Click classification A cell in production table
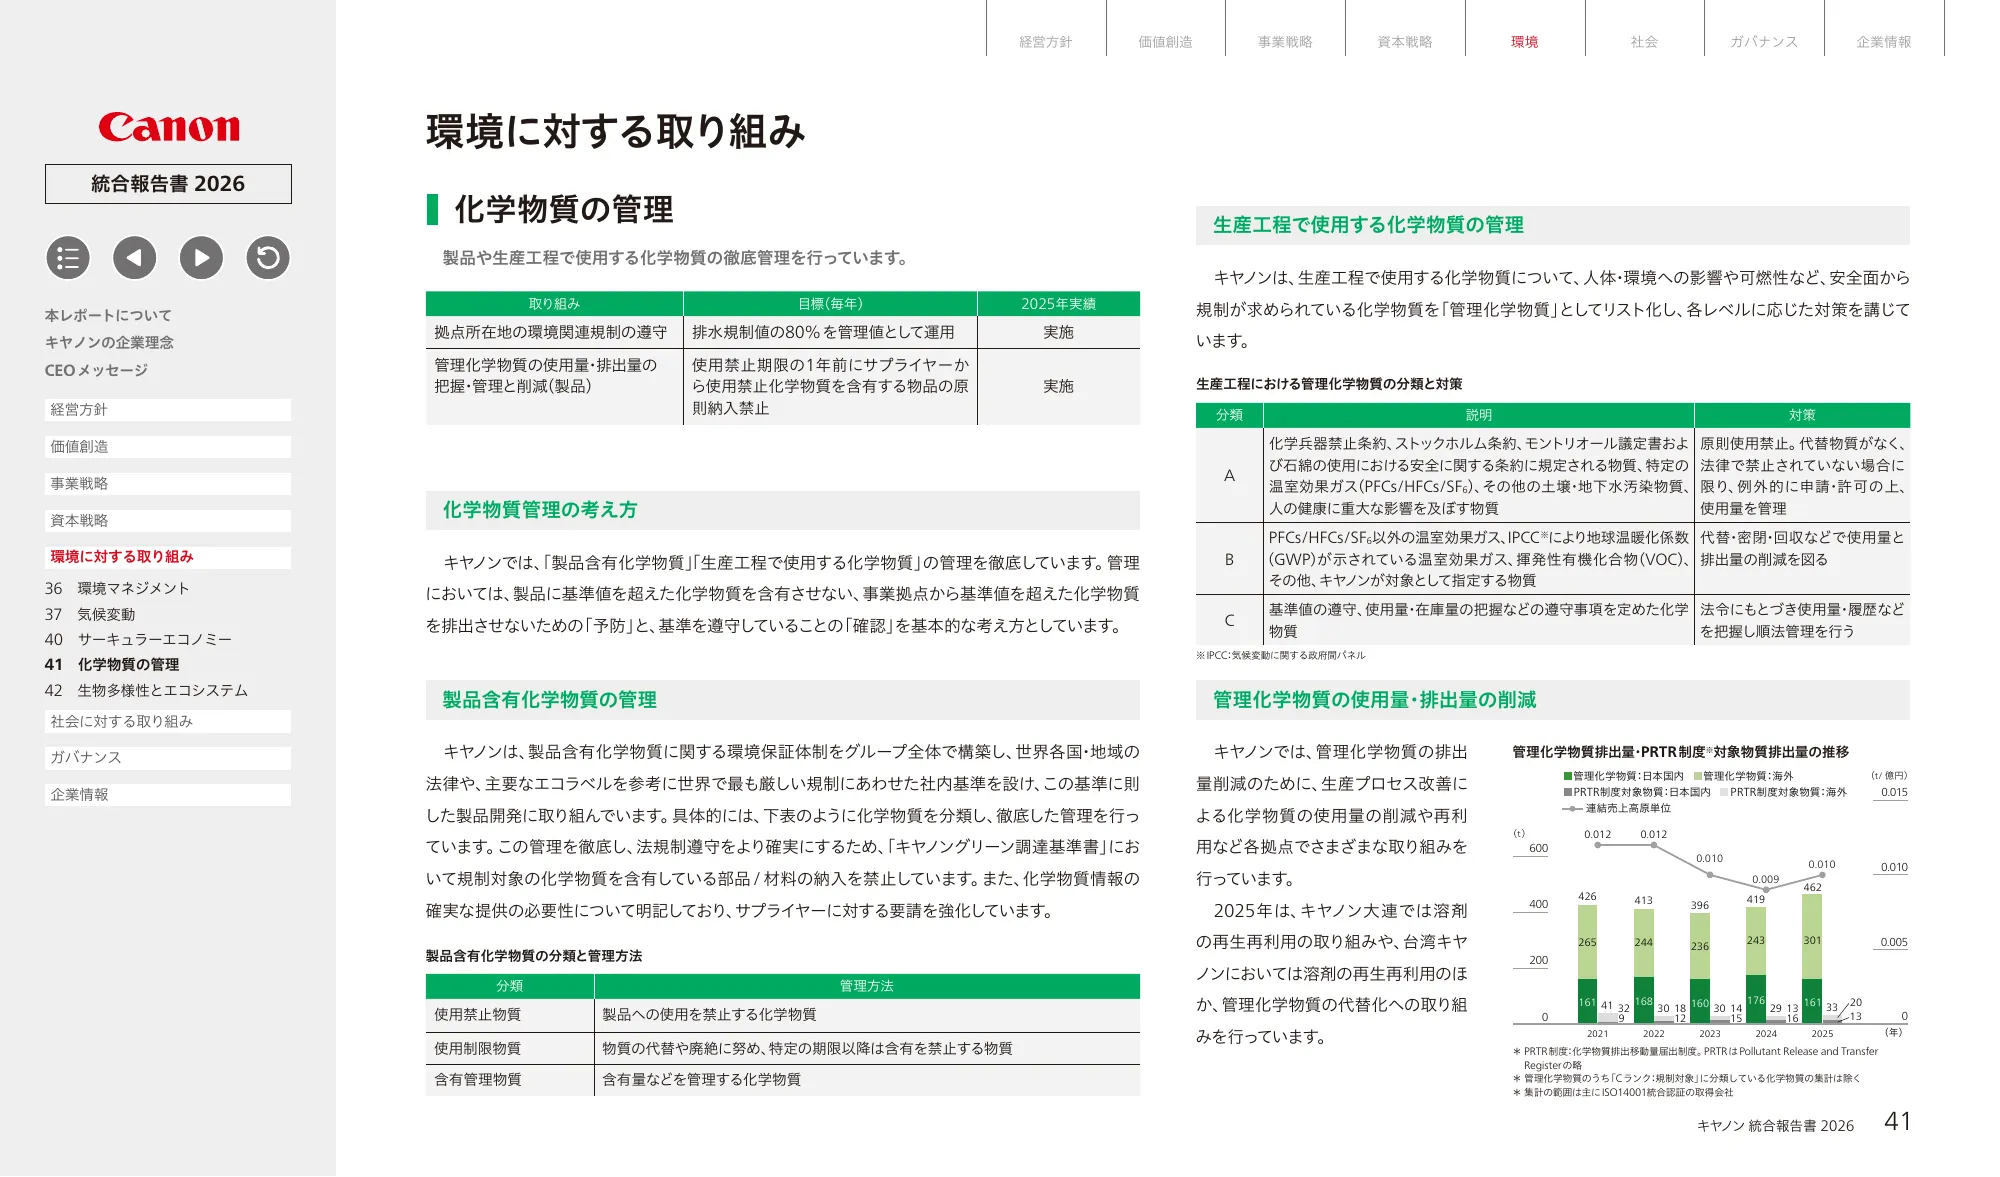 coord(1229,476)
